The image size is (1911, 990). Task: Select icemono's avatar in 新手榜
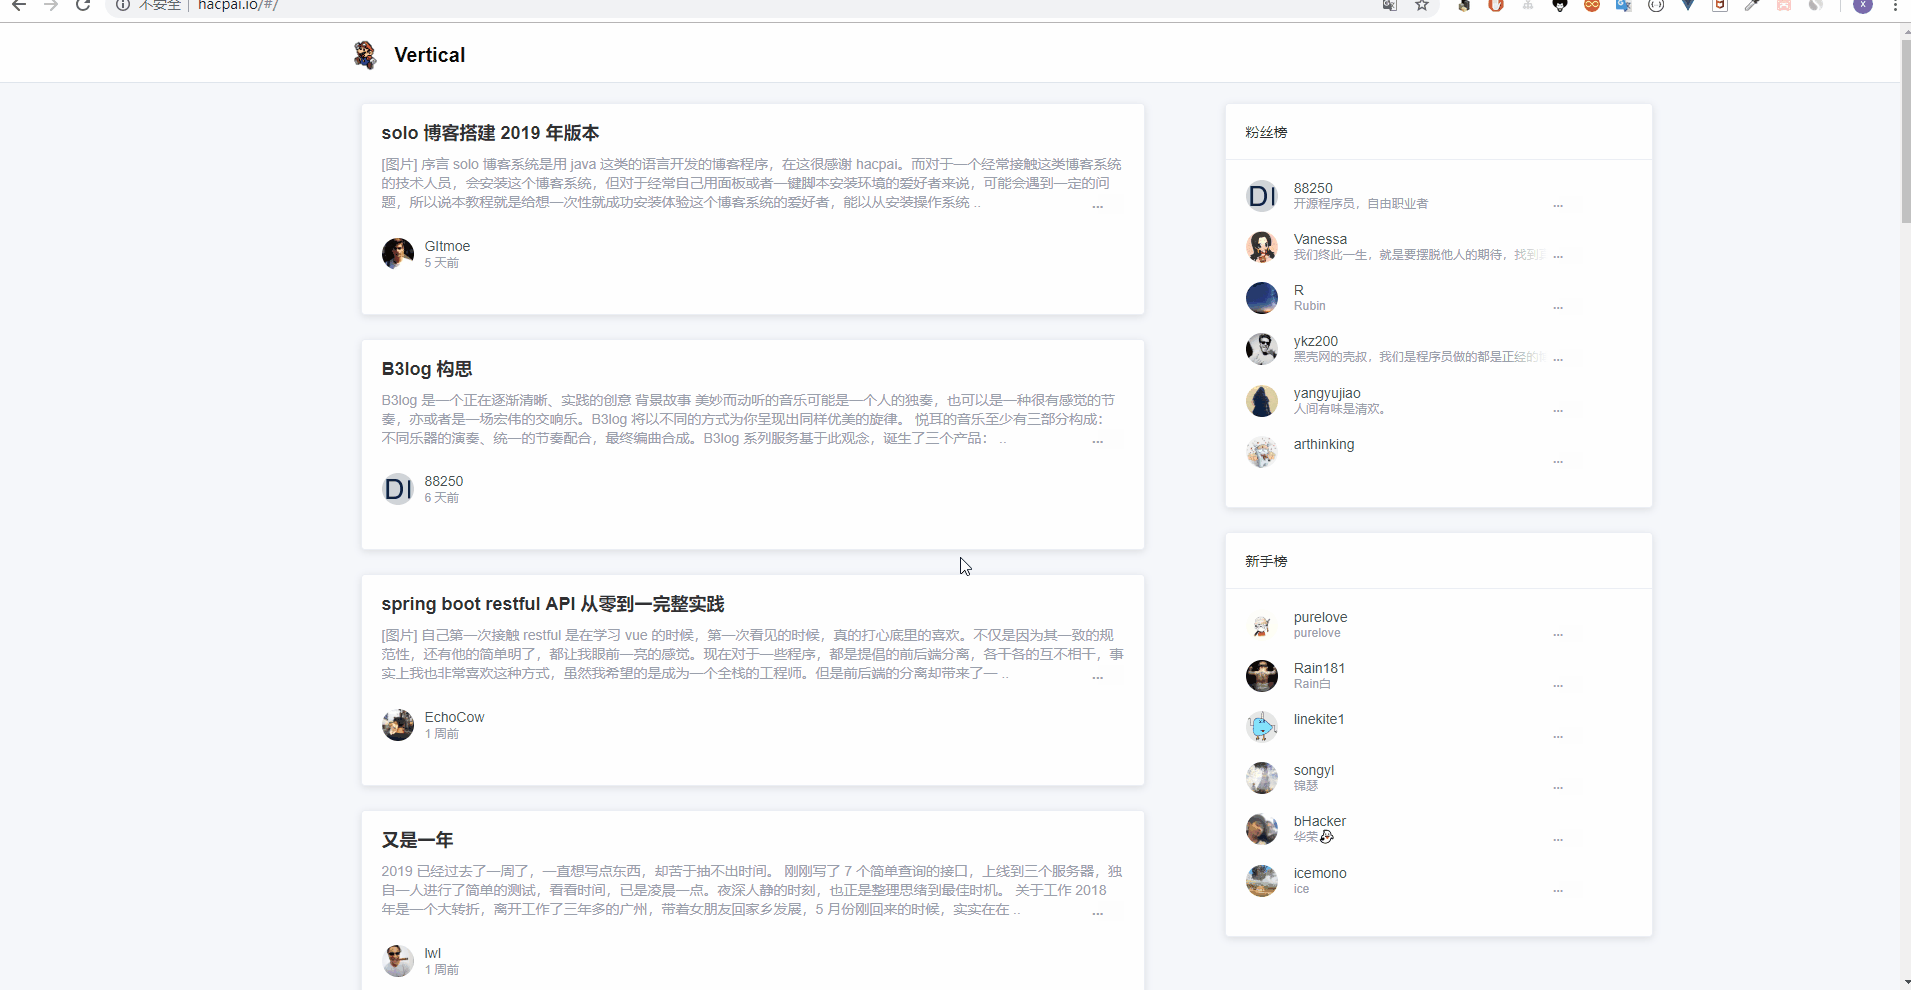(x=1262, y=881)
